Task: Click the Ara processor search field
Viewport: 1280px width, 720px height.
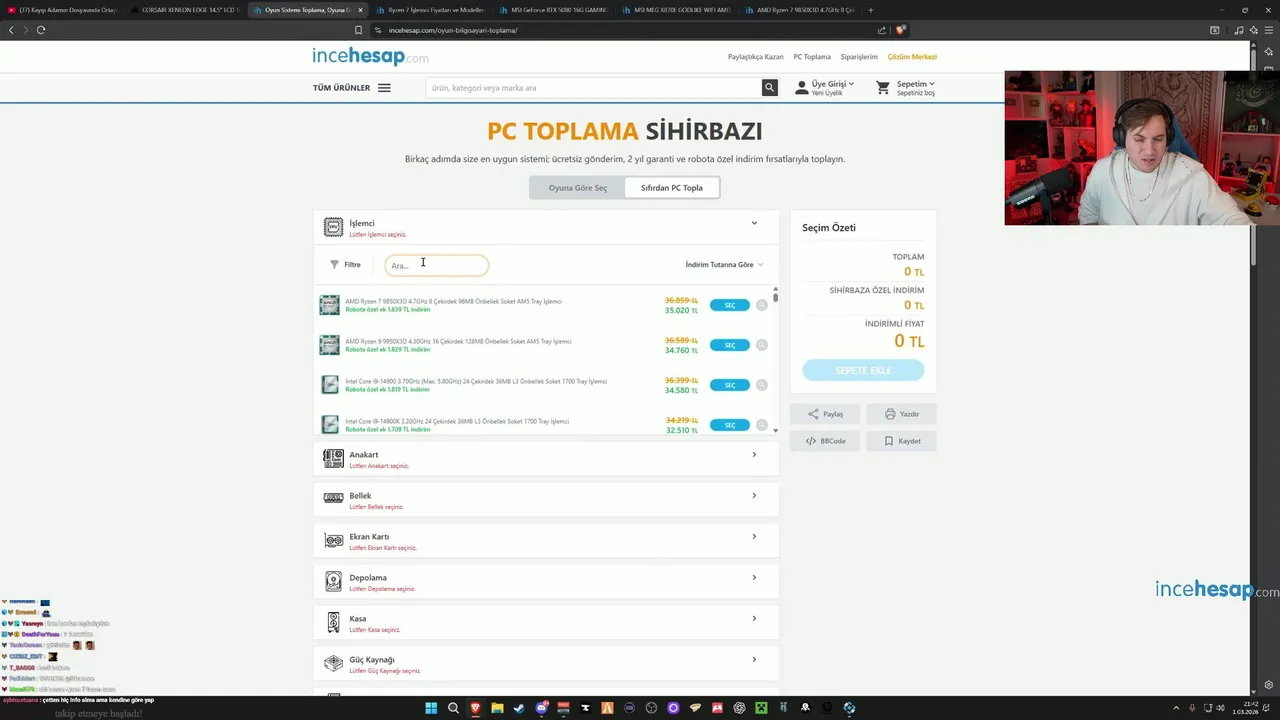Action: (437, 265)
